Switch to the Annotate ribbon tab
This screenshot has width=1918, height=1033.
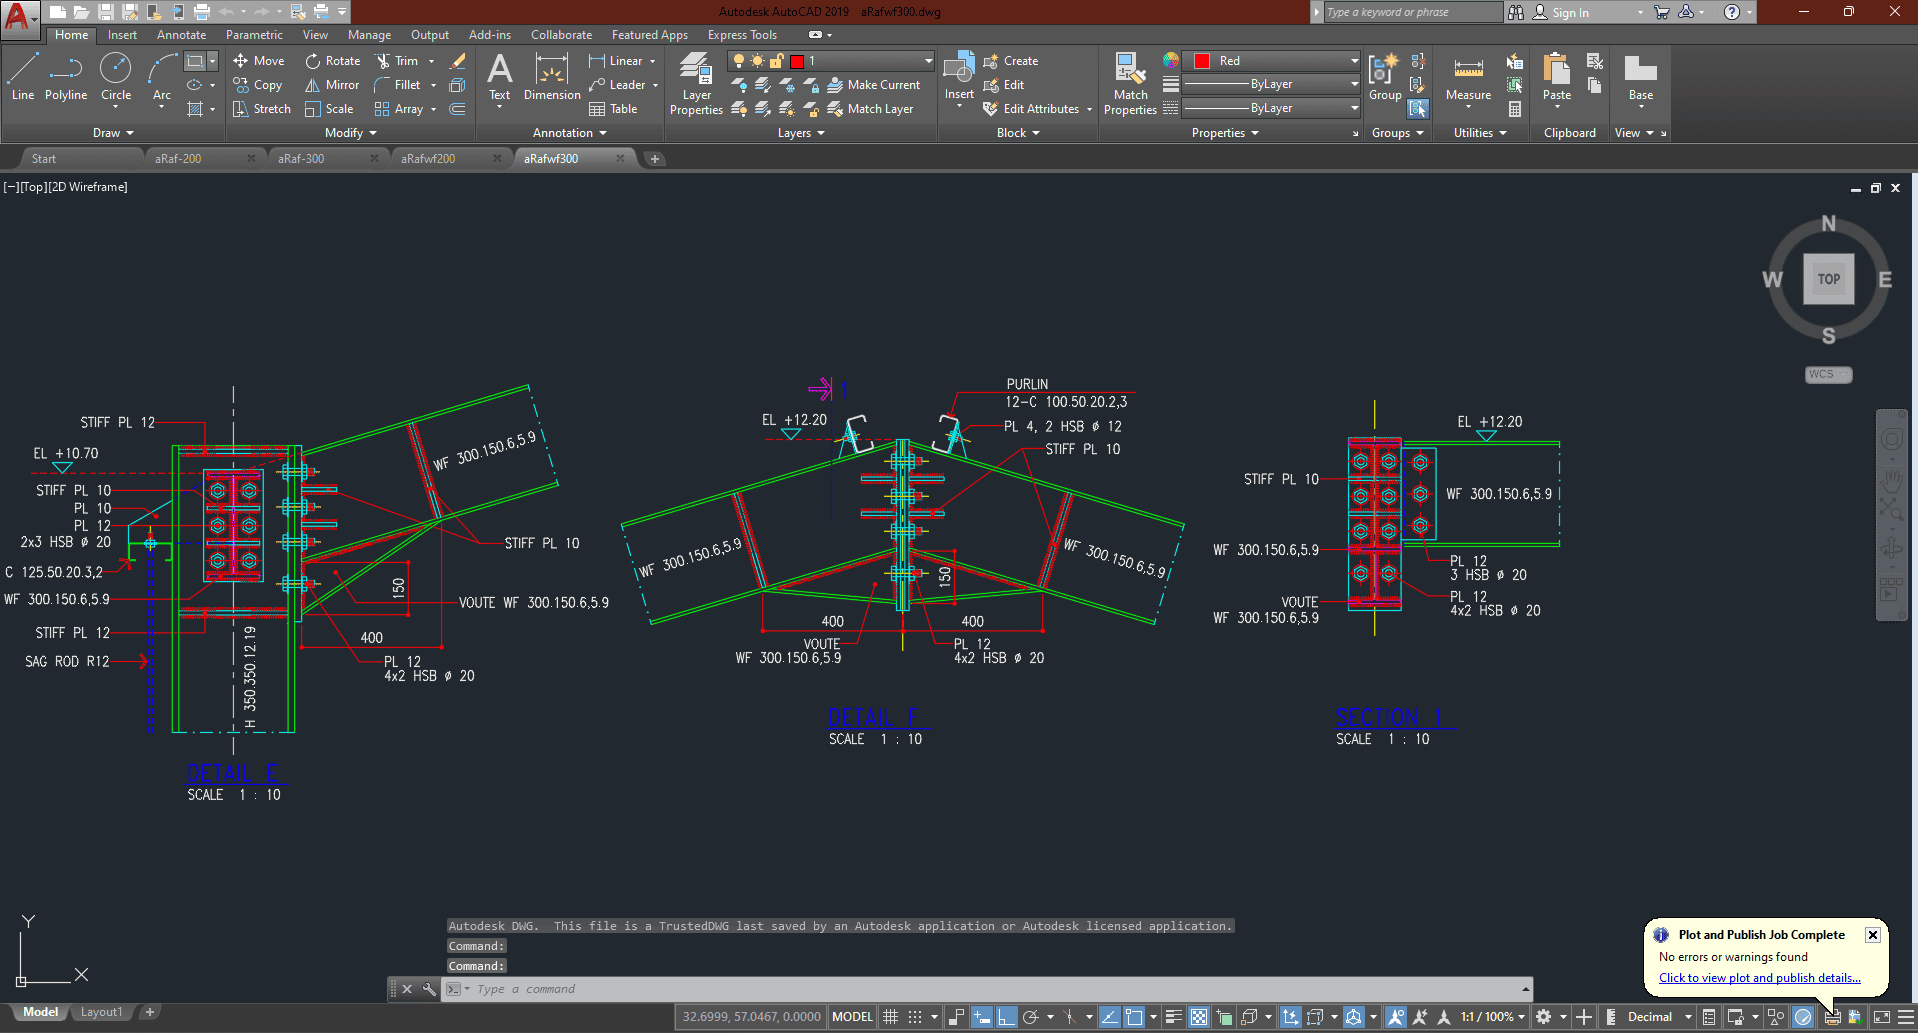[181, 35]
